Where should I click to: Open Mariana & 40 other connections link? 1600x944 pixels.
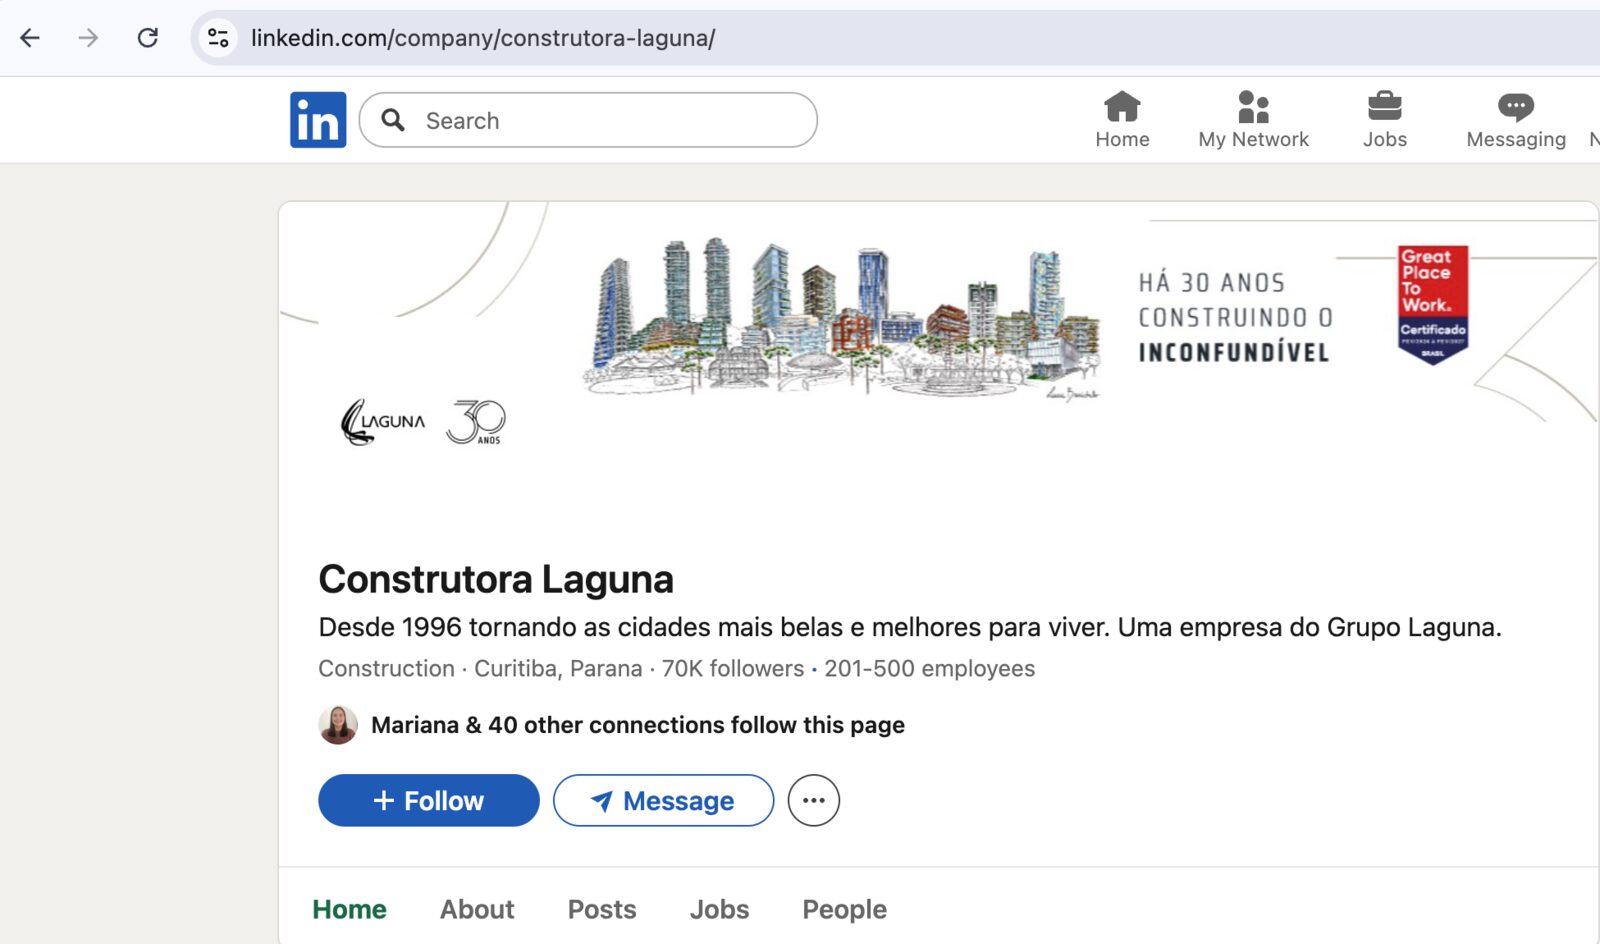(x=638, y=725)
